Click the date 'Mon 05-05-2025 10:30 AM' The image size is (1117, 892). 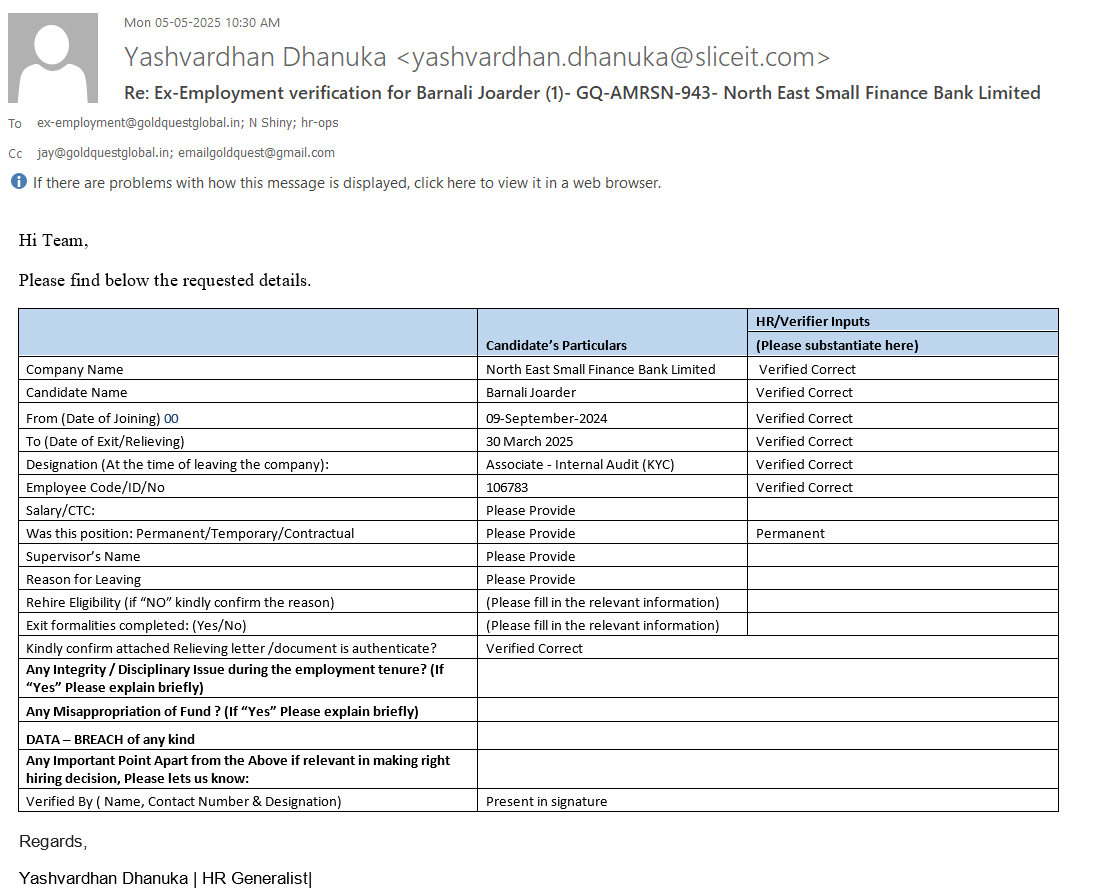point(202,23)
